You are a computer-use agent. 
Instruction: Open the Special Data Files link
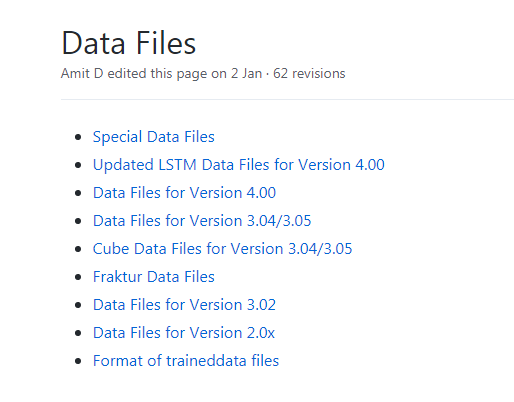[153, 137]
